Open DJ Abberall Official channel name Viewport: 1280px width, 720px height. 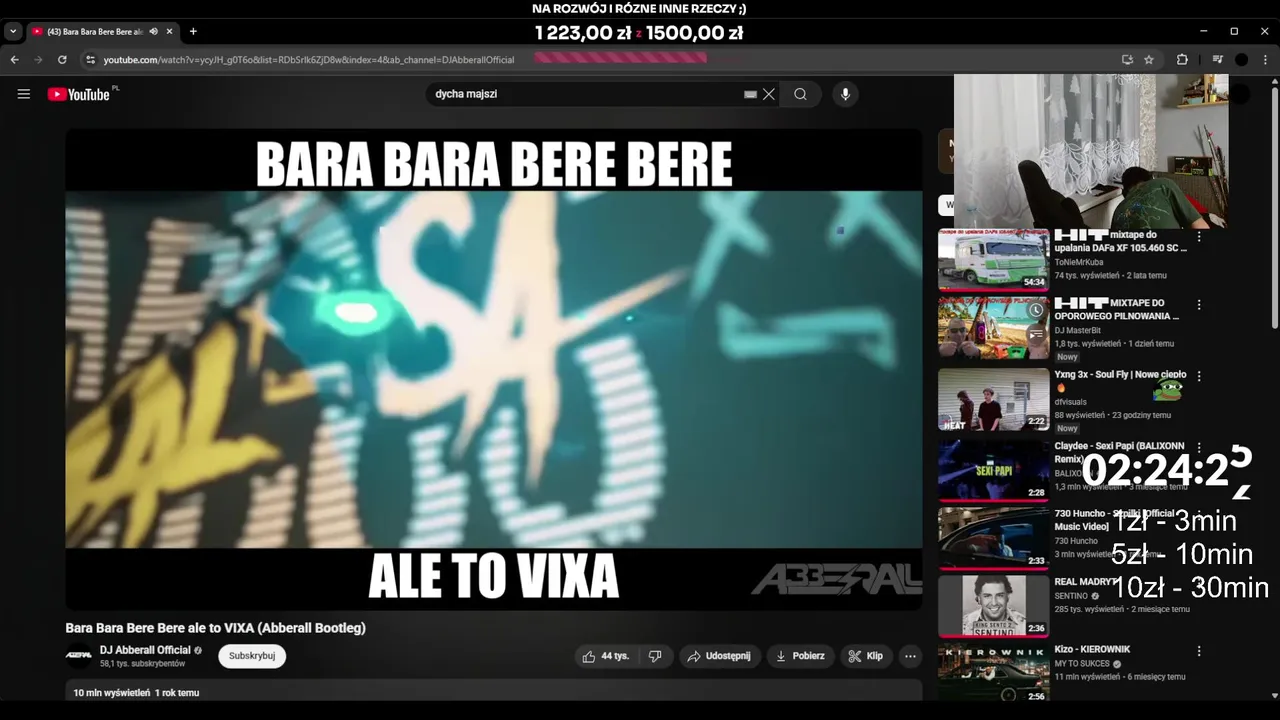[145, 650]
